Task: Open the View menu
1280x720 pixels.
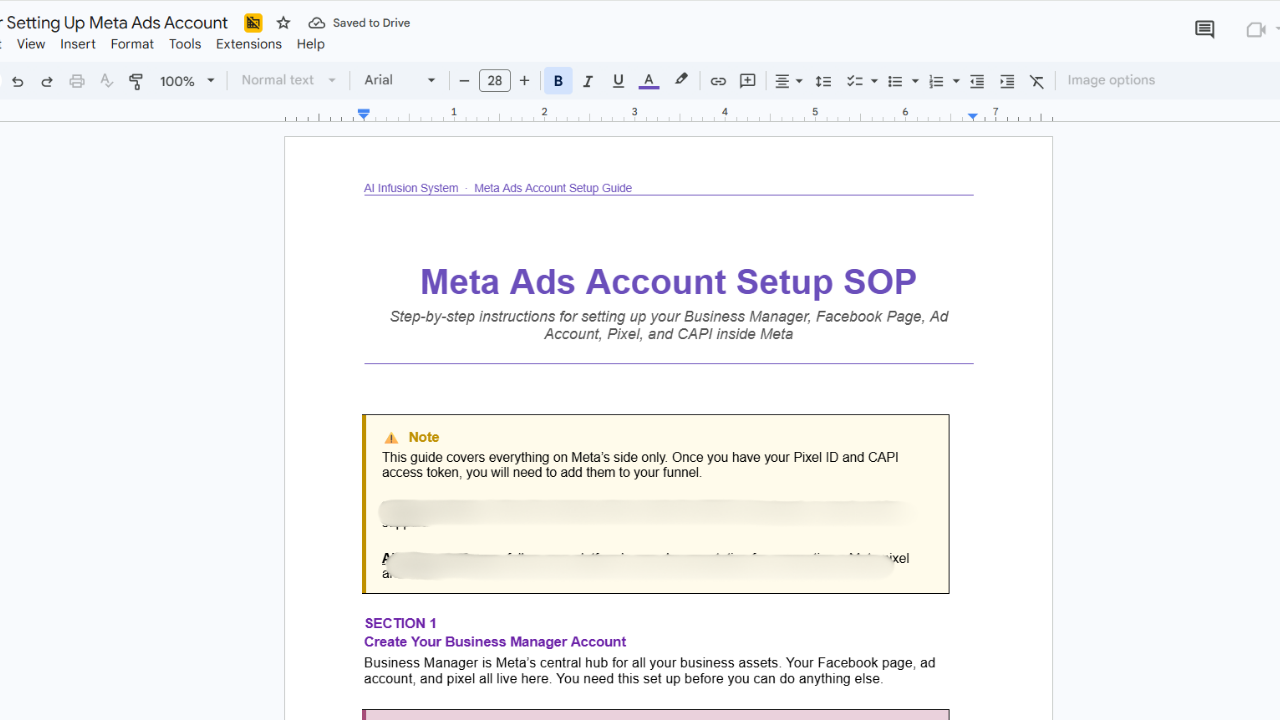Action: tap(31, 44)
